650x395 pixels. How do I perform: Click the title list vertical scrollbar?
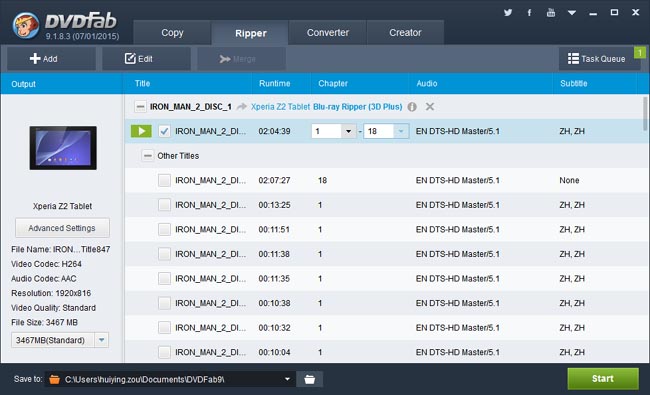(x=645, y=114)
